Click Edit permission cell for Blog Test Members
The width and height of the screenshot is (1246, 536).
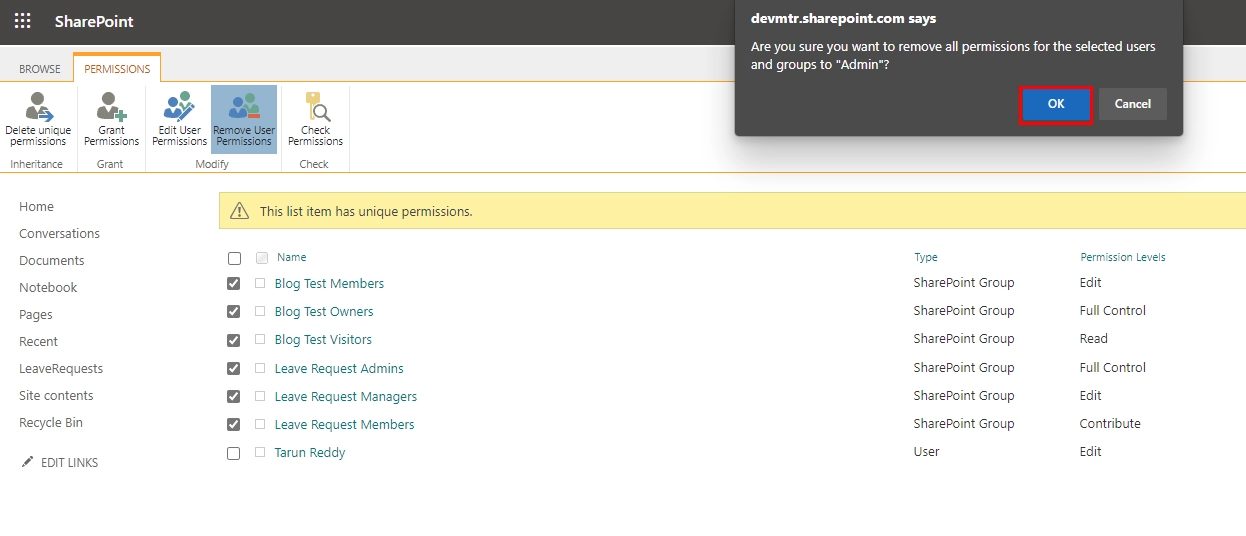point(1091,283)
